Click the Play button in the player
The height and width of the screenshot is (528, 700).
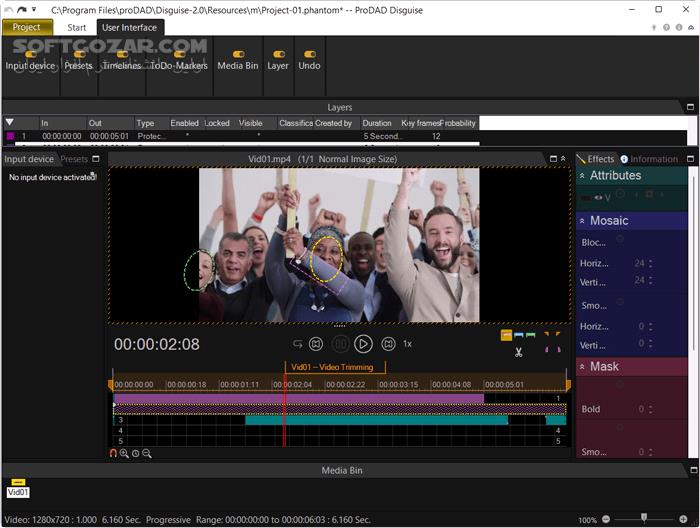click(363, 344)
